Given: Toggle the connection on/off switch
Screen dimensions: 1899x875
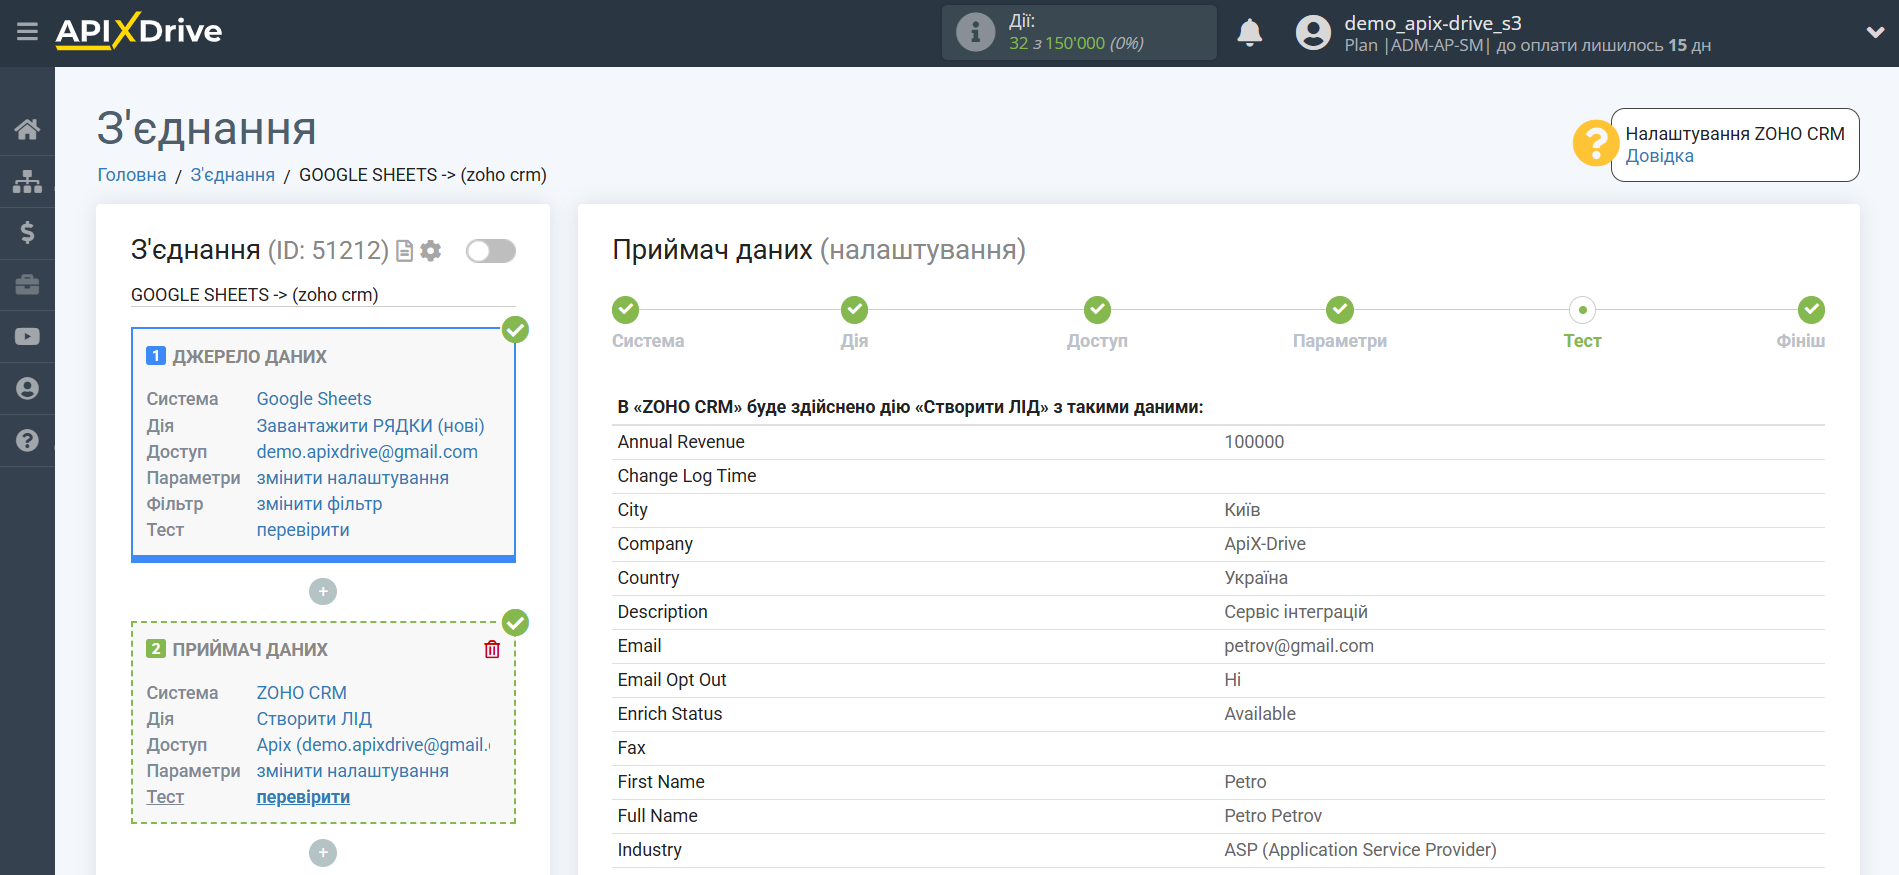Looking at the screenshot, I should pos(491,251).
